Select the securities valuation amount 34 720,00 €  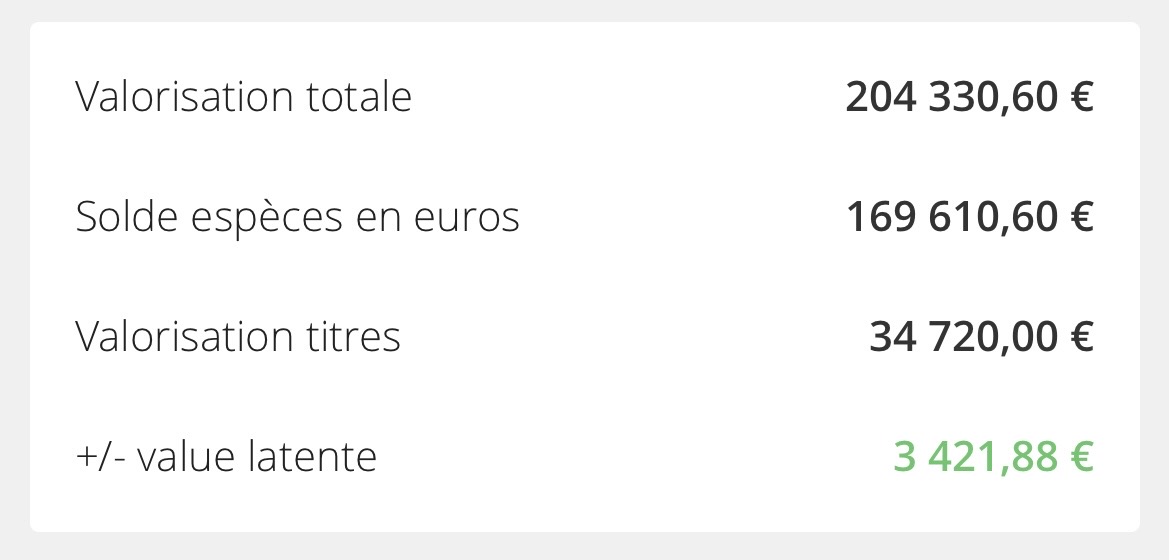[x=981, y=337]
